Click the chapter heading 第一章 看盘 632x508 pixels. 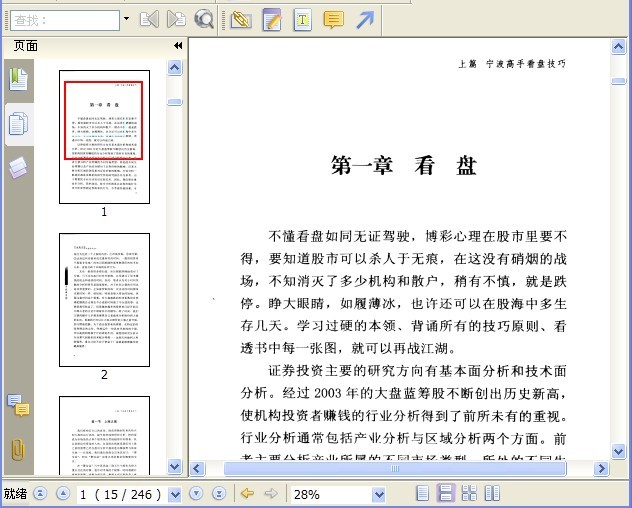403,165
